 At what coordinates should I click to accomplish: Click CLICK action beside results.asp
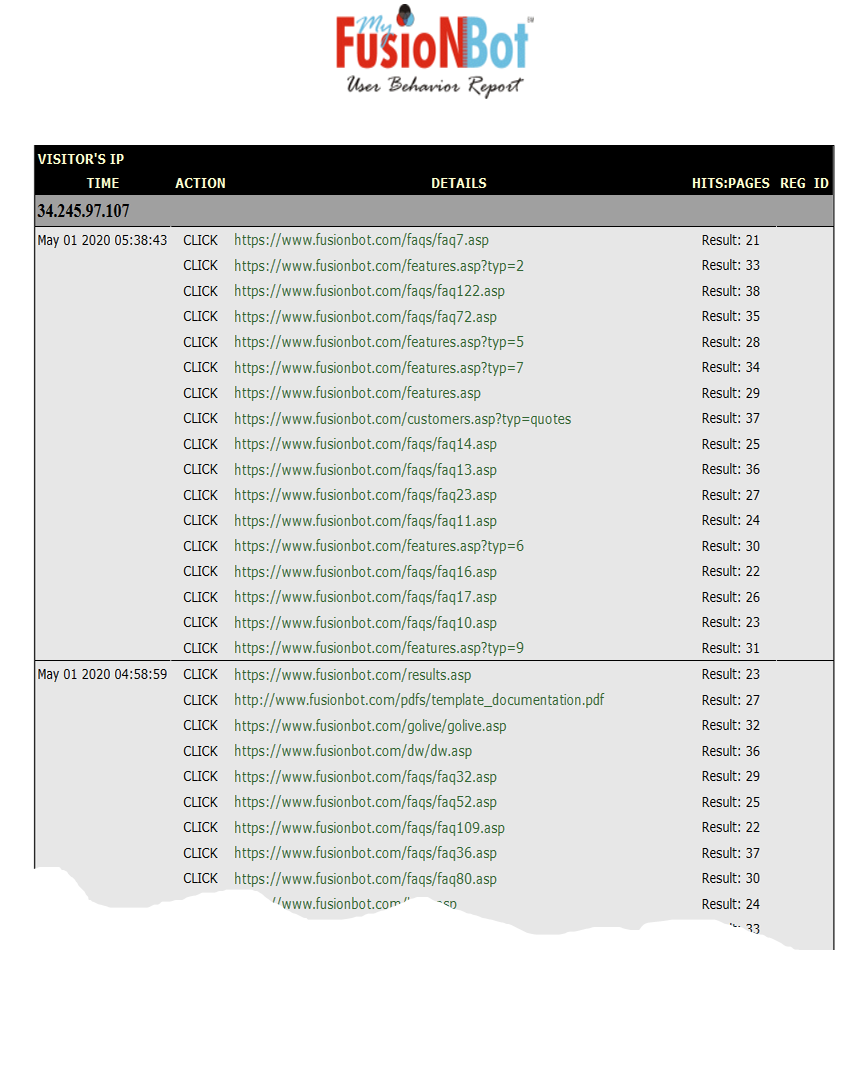200,674
